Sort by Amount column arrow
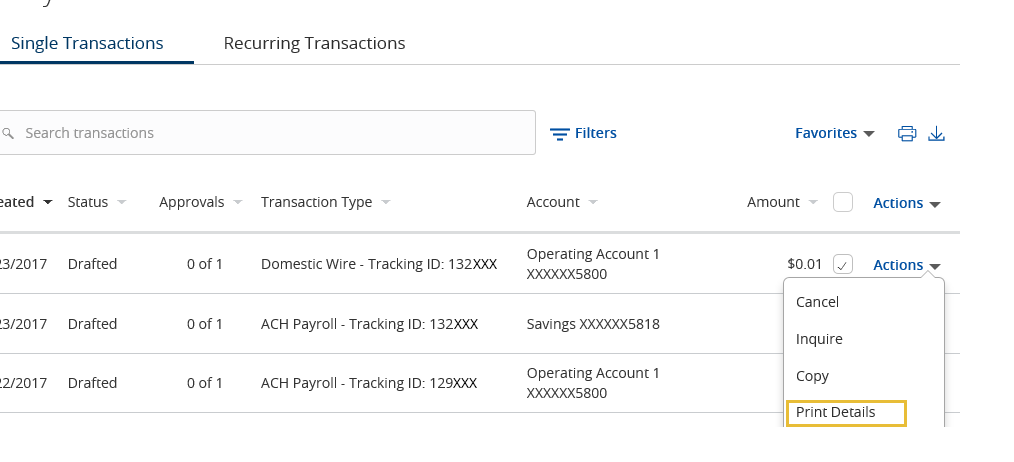1014x462 pixels. [813, 203]
